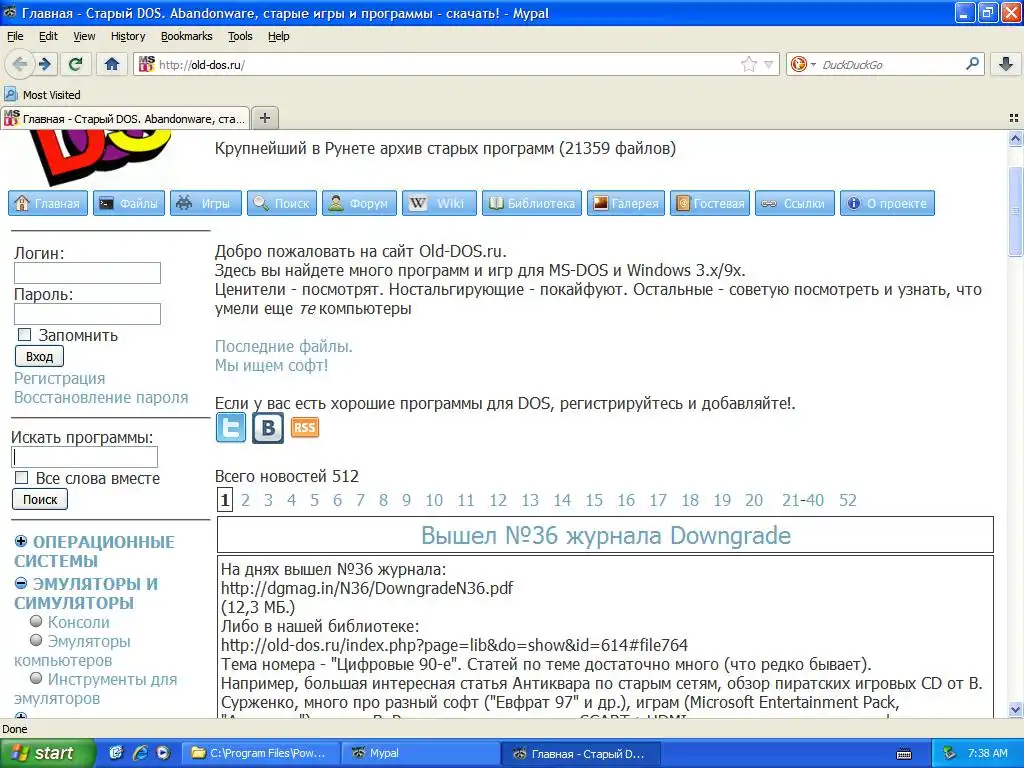Reload the page with the refresh icon
1024x768 pixels.
pos(76,64)
